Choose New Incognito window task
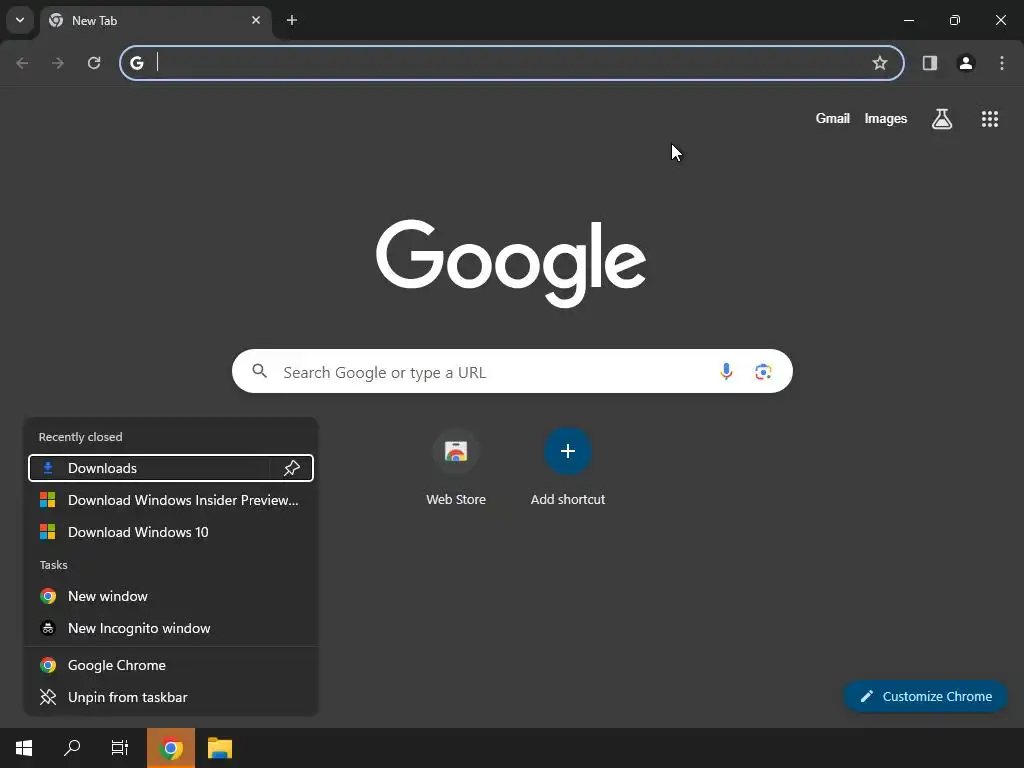 (171, 628)
